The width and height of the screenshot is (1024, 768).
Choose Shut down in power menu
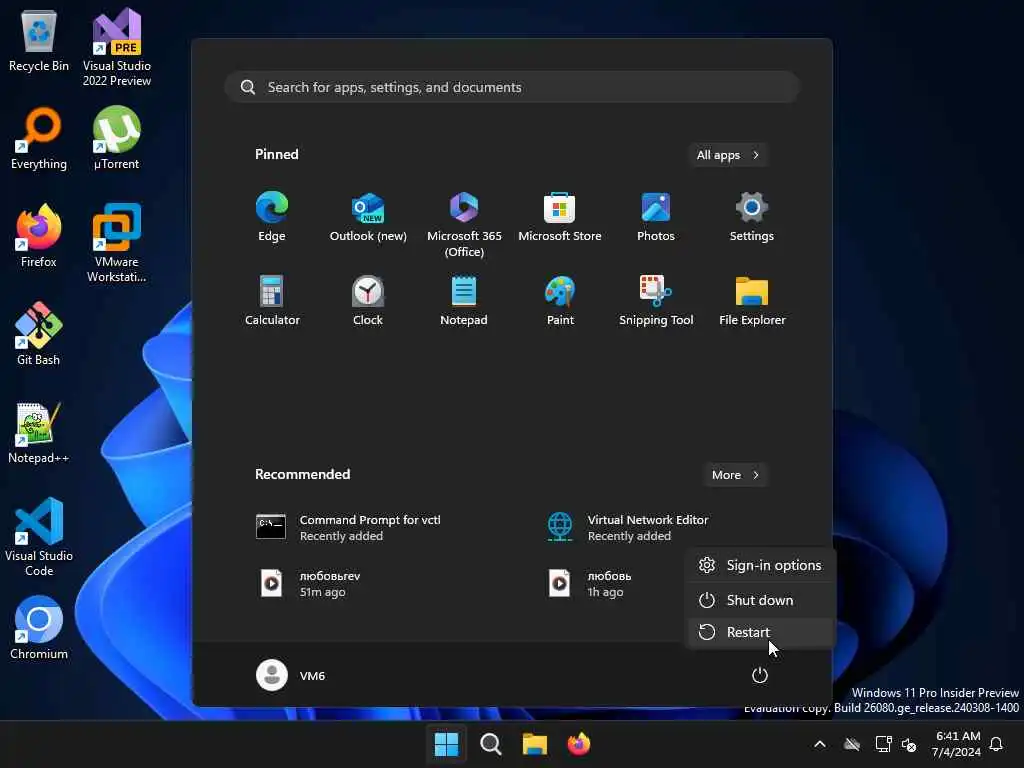(x=761, y=600)
